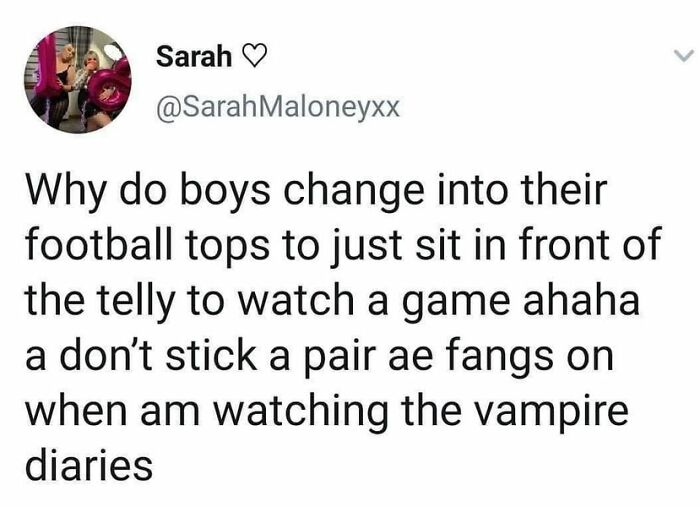Click the @SarahMaloneyxx handle
This screenshot has width=700, height=507.
[x=278, y=107]
